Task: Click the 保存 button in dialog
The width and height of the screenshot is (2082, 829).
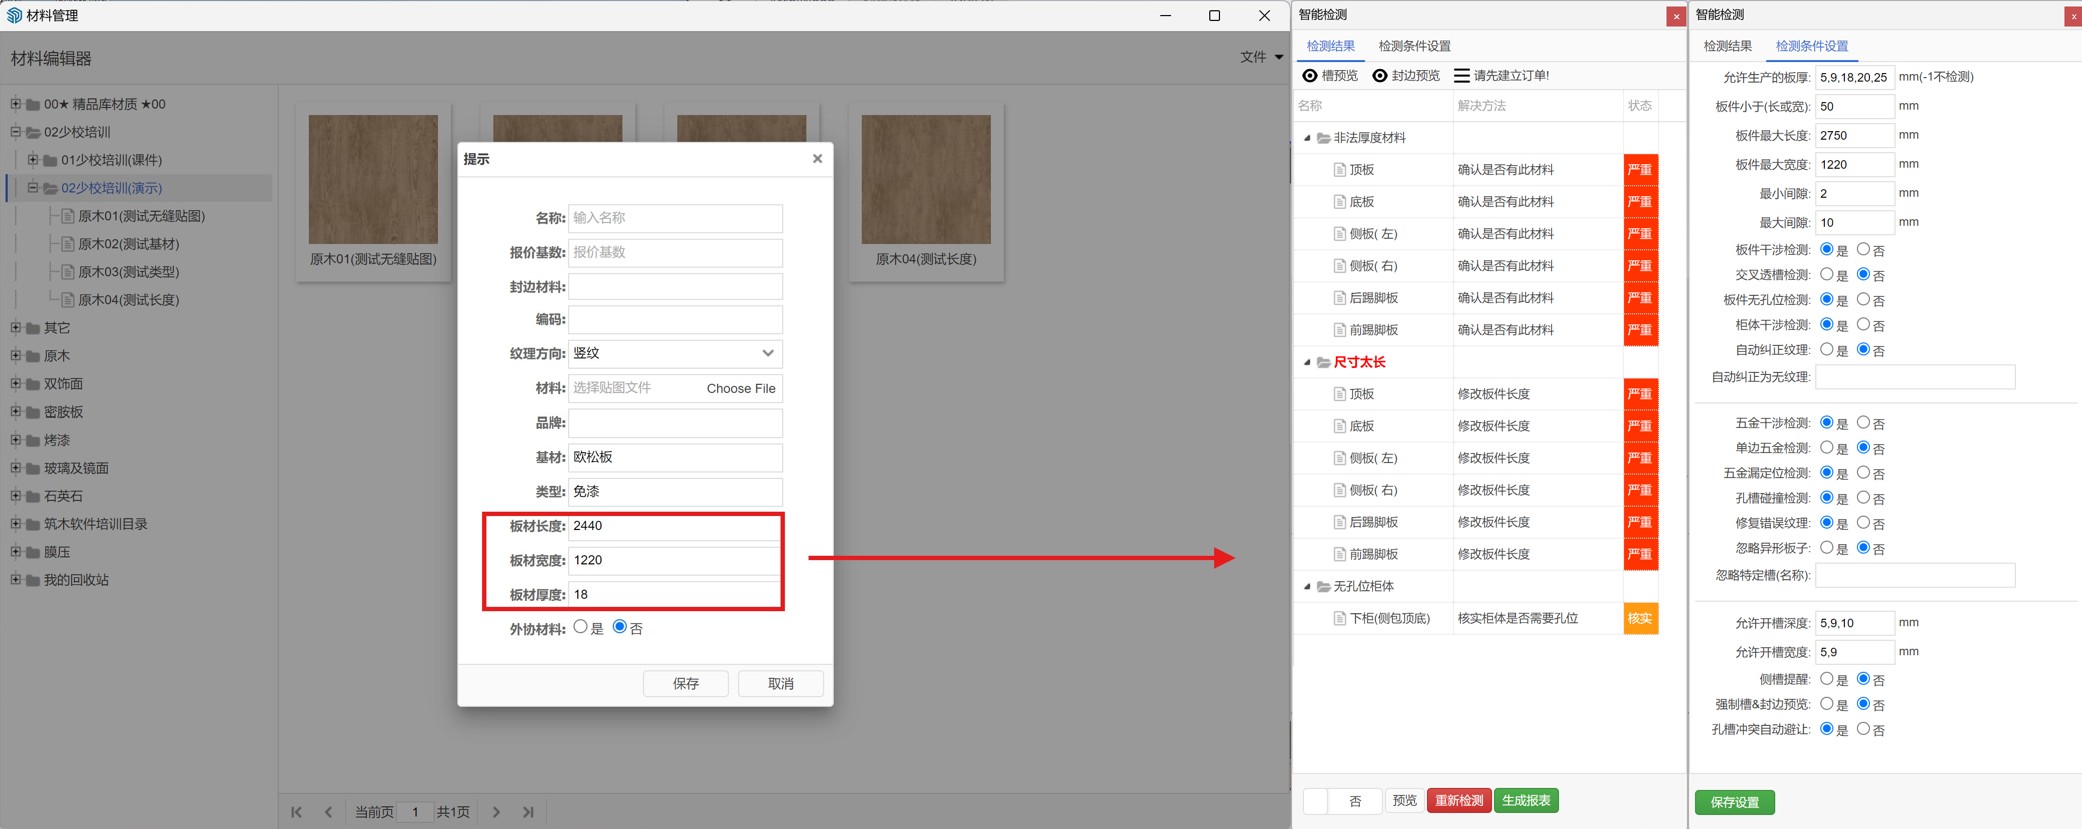Action: [x=686, y=683]
